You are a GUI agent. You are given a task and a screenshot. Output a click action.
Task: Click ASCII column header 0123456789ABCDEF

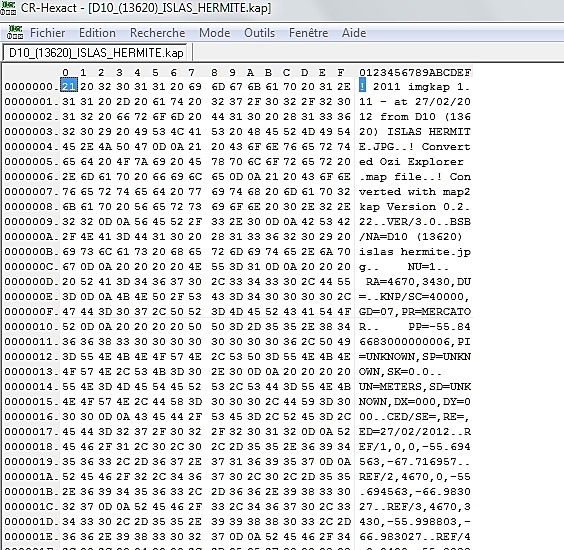[x=415, y=73]
